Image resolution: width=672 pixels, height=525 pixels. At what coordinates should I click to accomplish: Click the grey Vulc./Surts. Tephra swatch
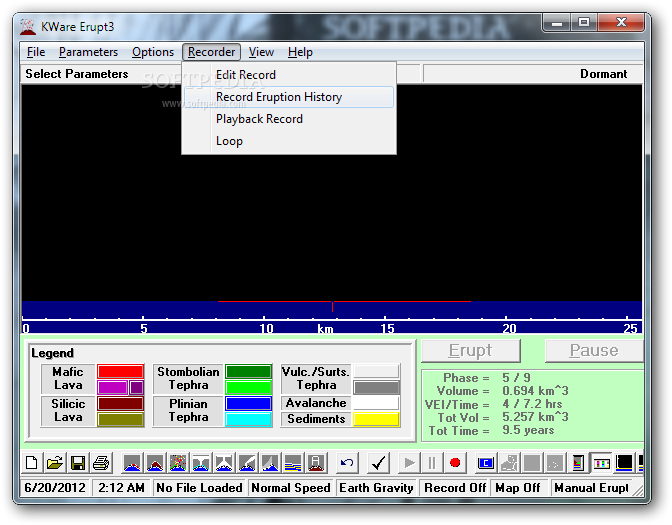[x=376, y=387]
